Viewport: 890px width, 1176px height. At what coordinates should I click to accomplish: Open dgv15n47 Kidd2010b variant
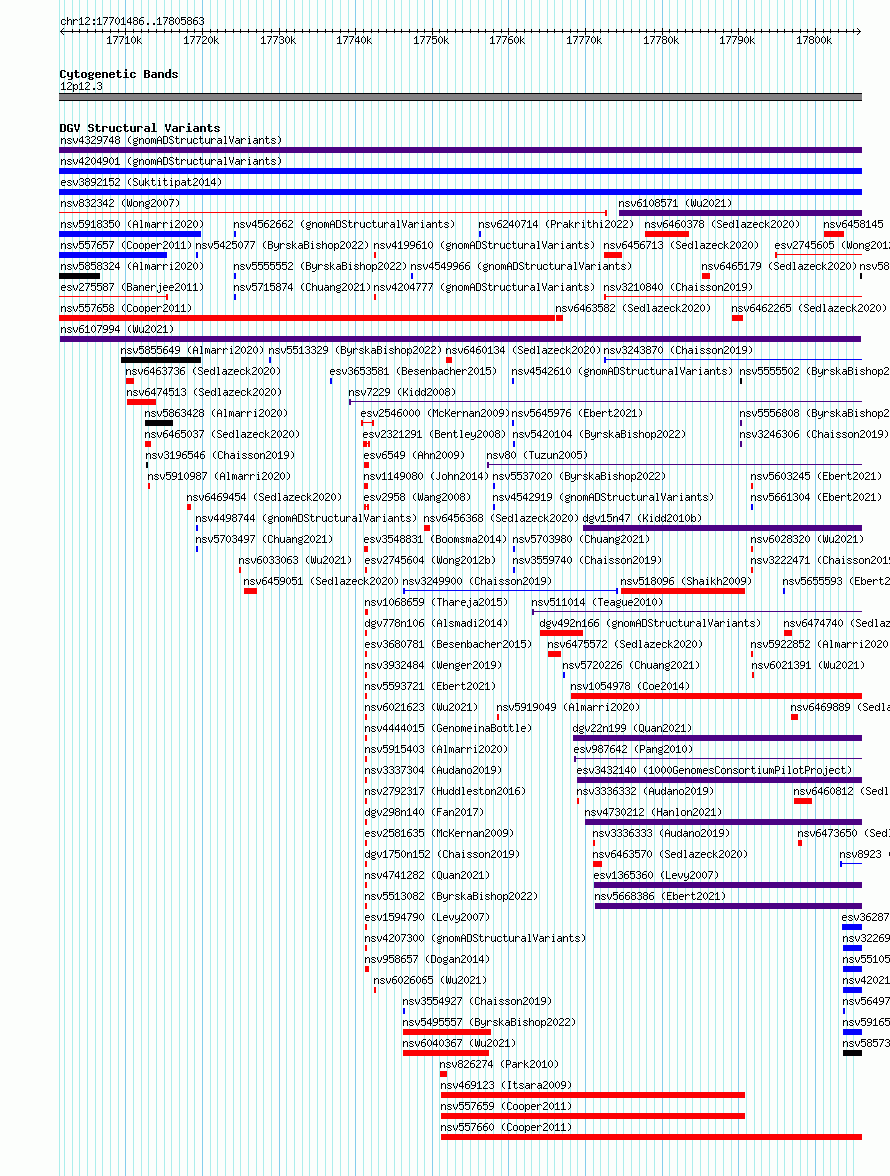(x=643, y=518)
